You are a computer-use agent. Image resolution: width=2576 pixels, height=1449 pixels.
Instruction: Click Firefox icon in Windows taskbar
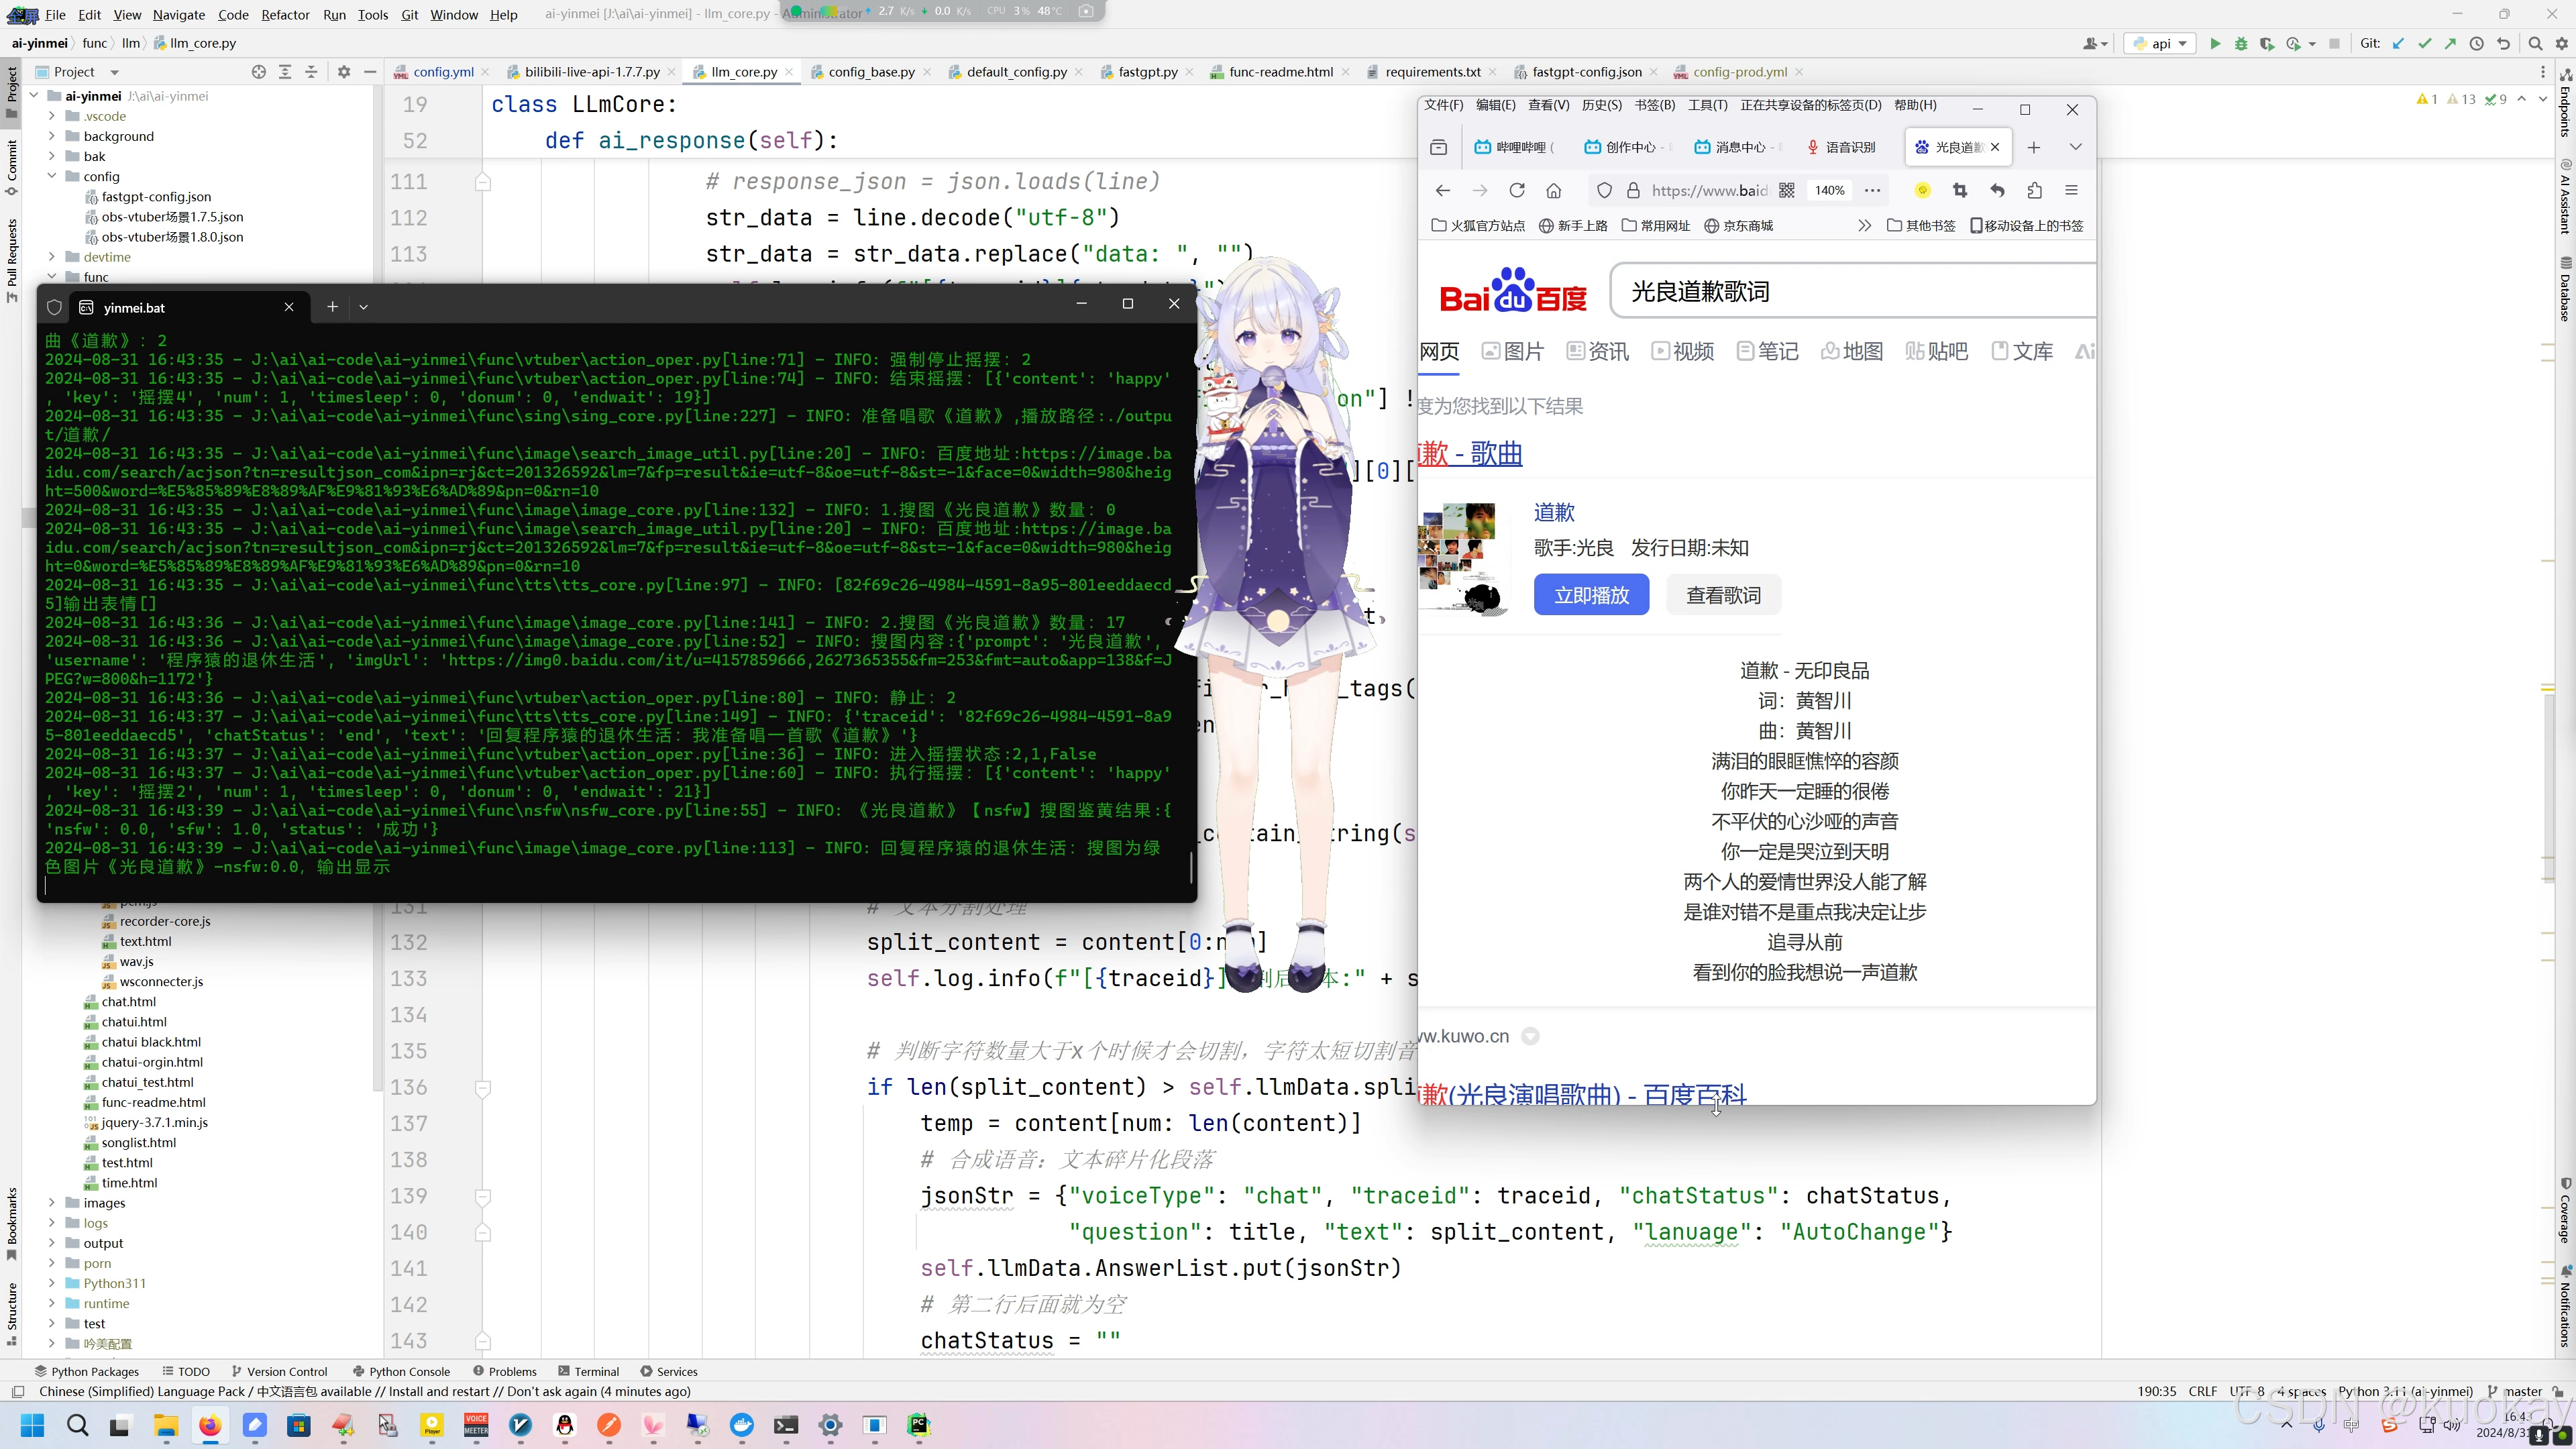tap(210, 1425)
